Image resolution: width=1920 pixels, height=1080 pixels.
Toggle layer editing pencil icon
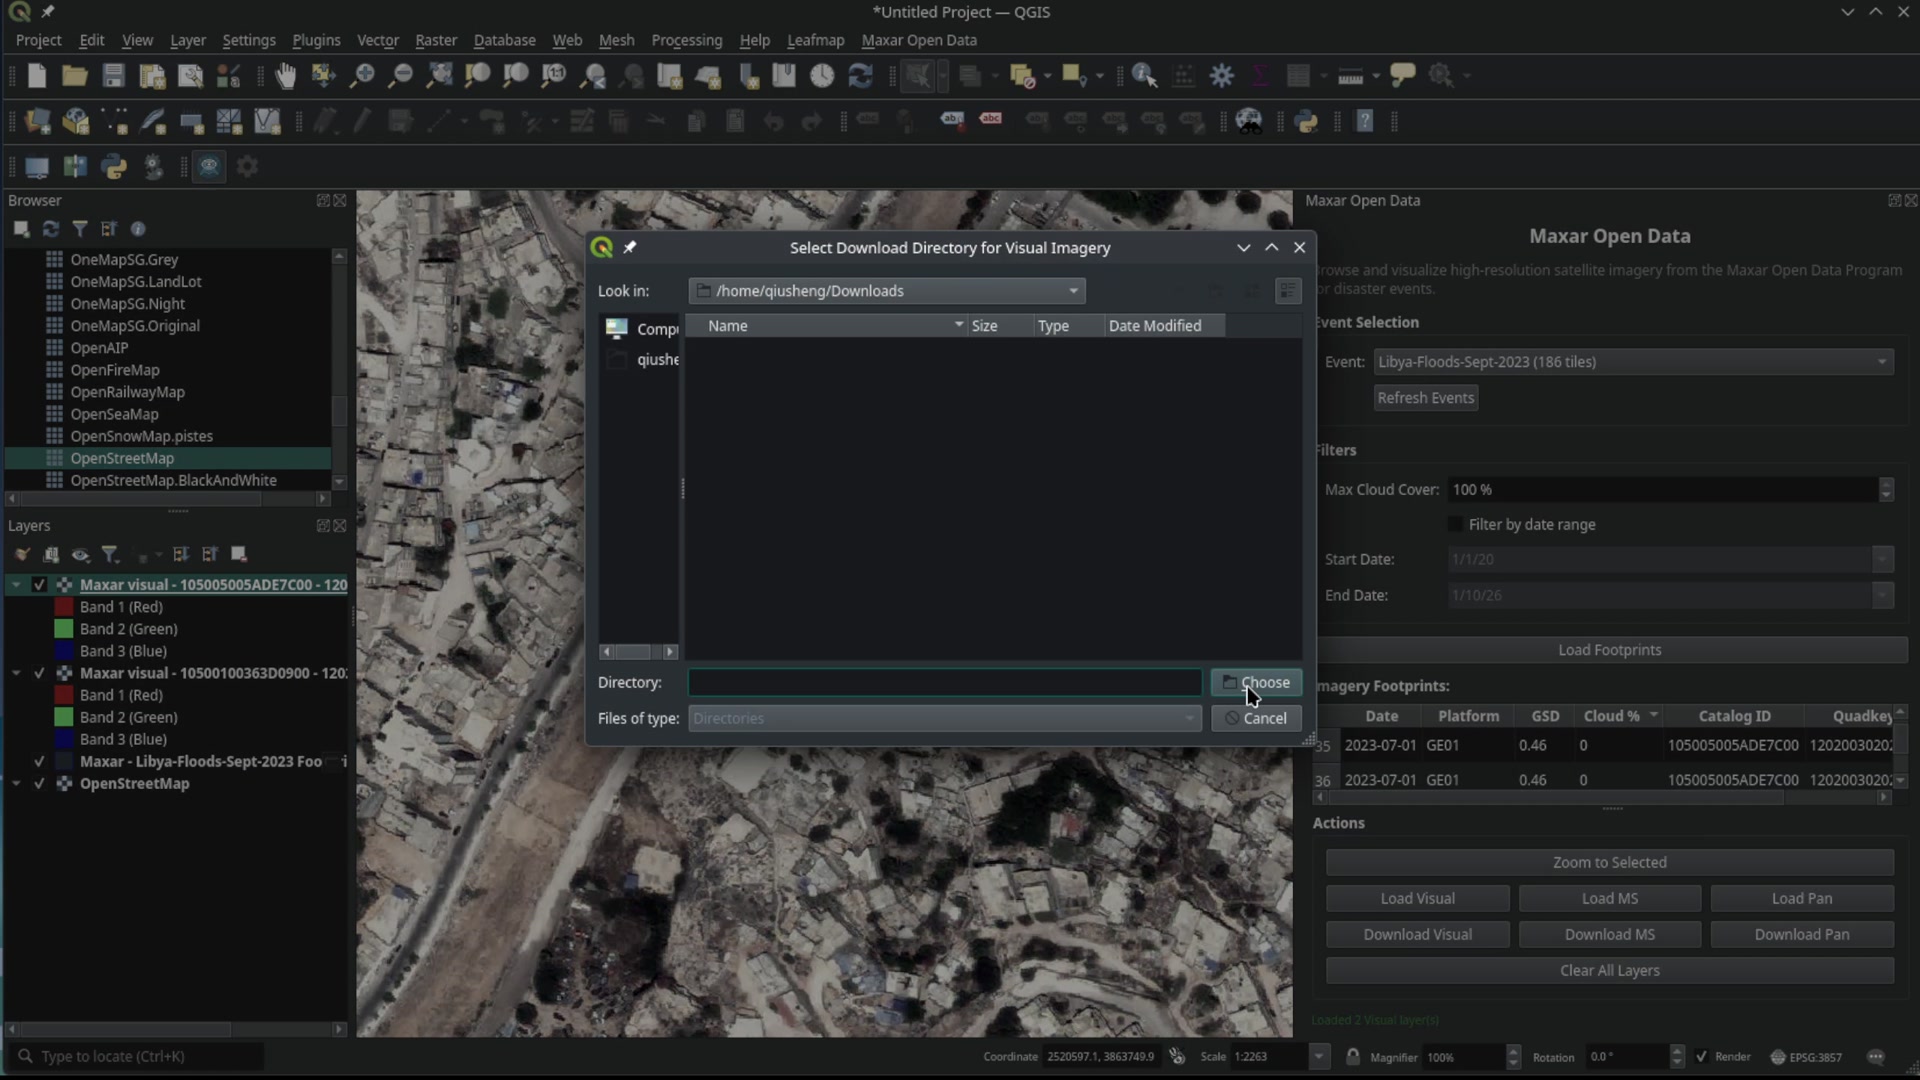(362, 122)
